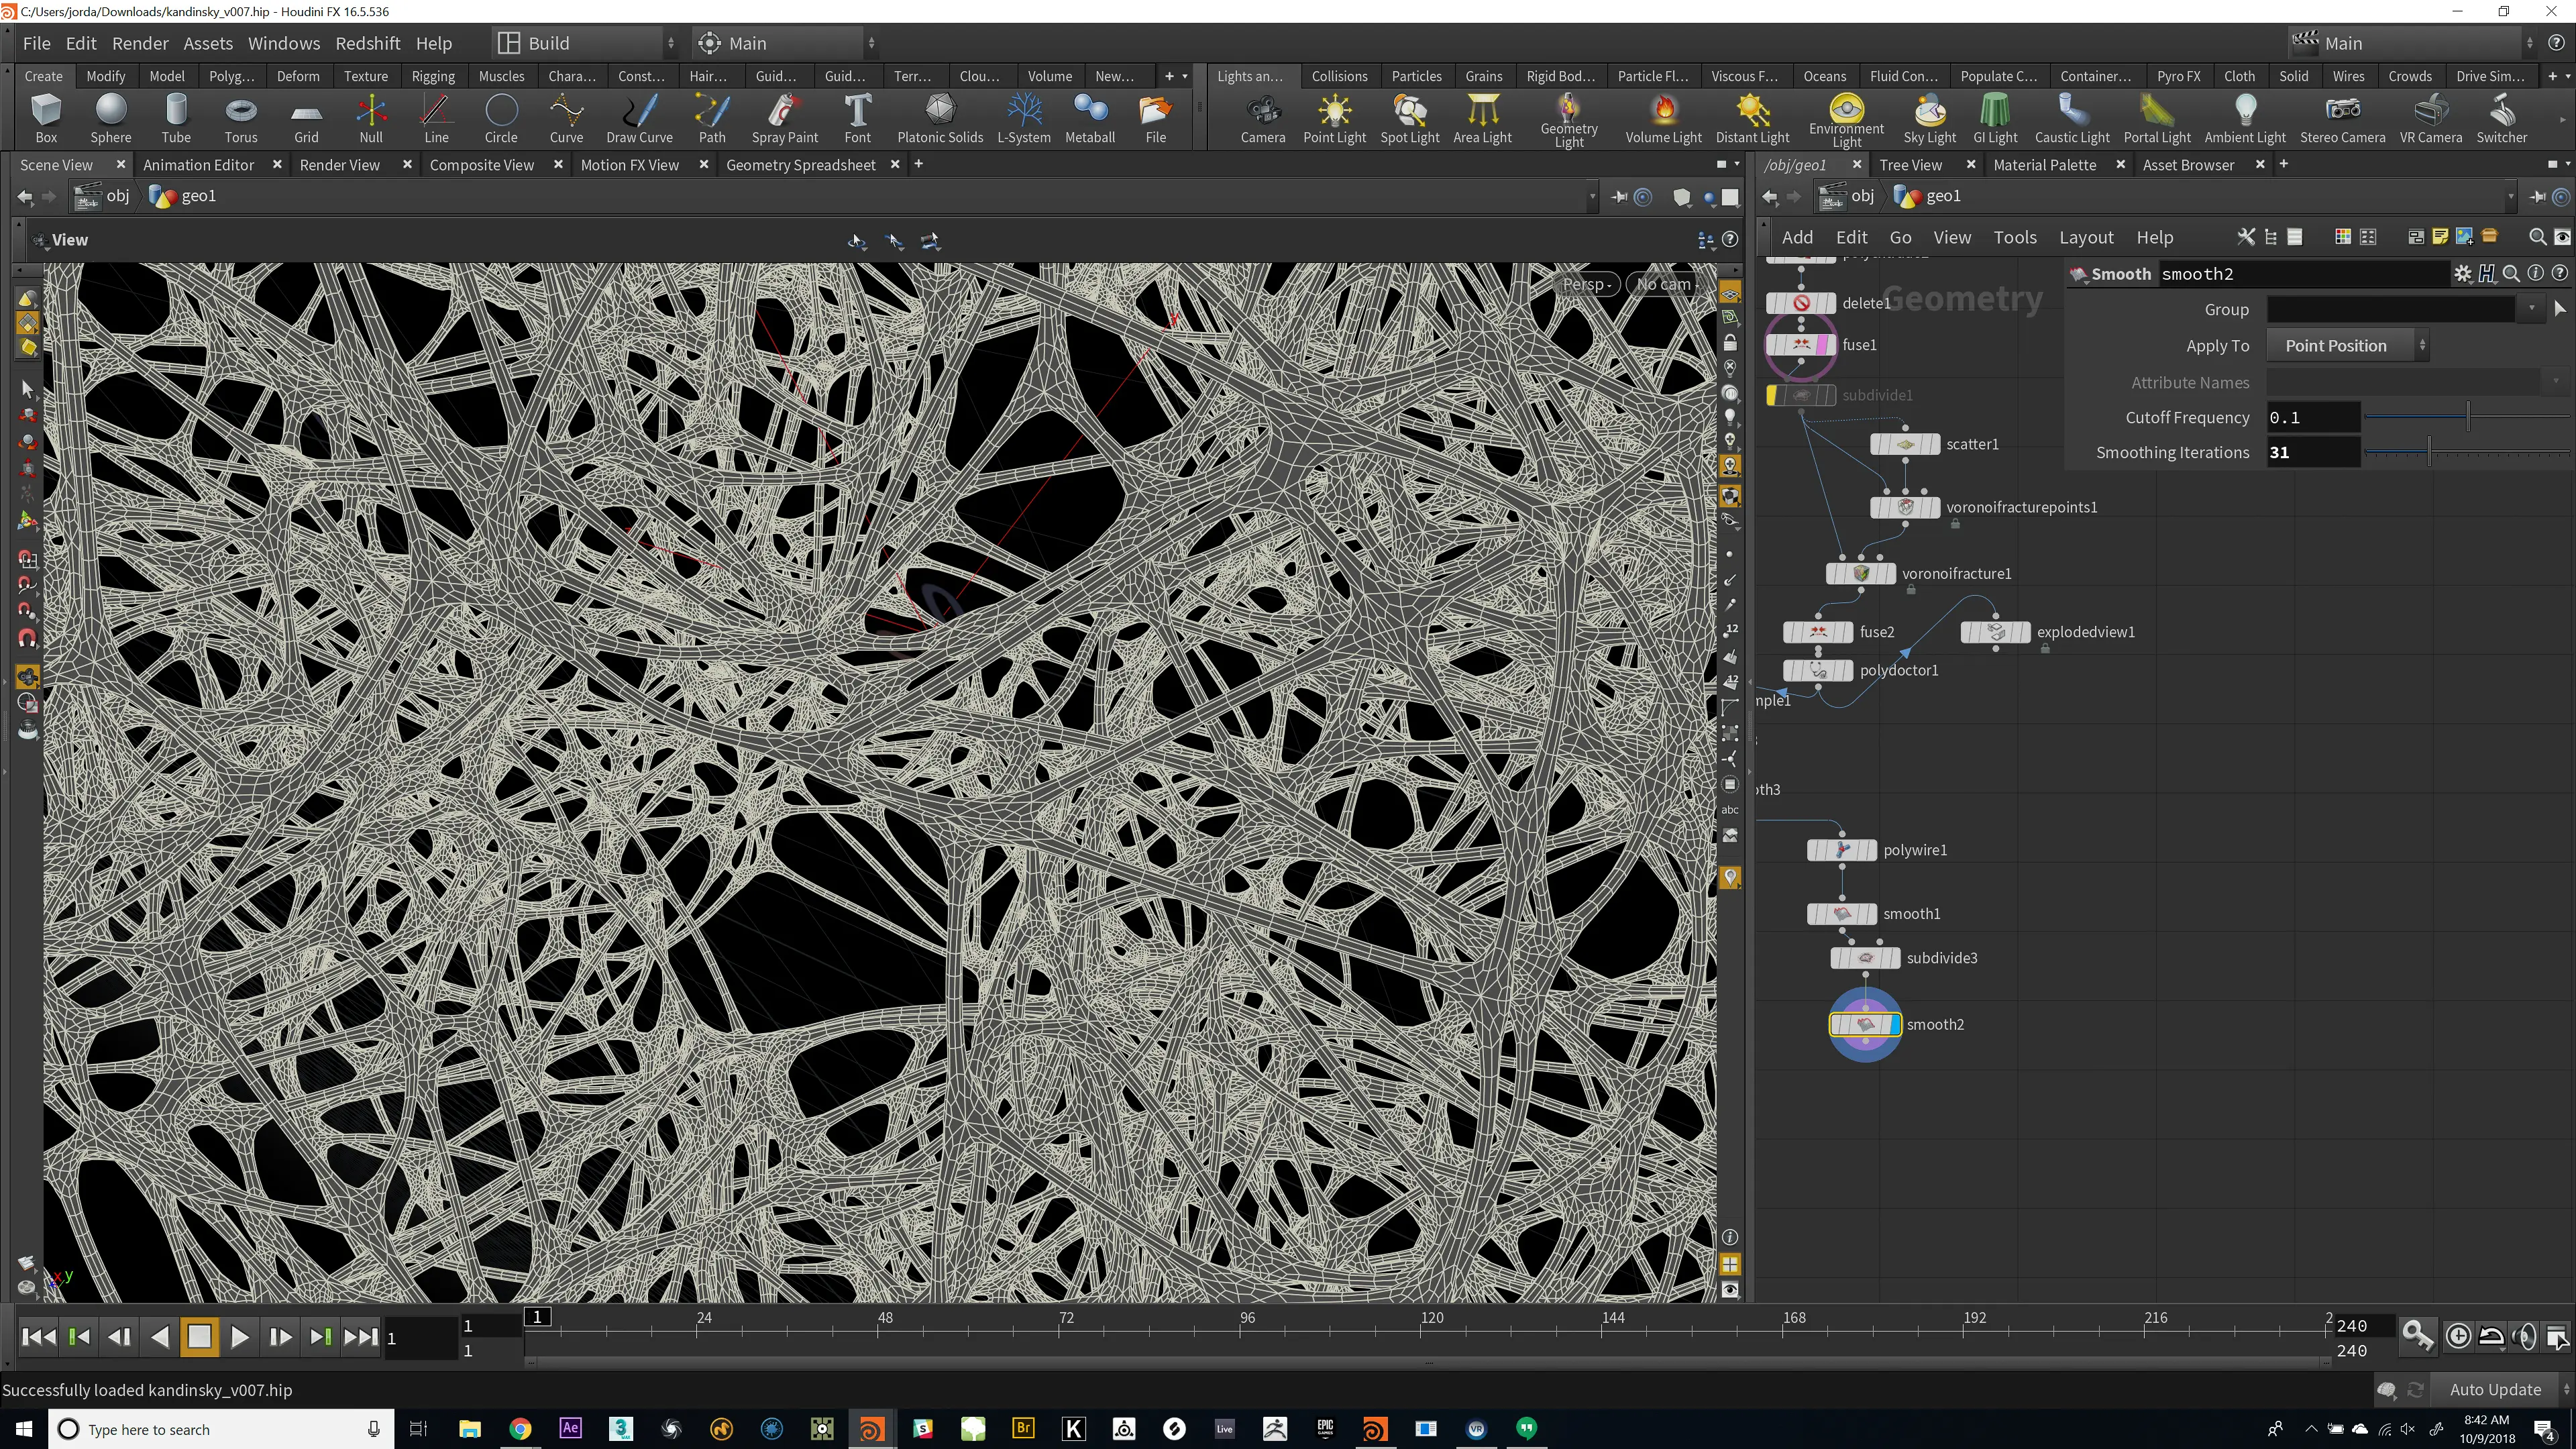Open After Effects from the taskbar
Image resolution: width=2576 pixels, height=1449 pixels.
point(570,1429)
